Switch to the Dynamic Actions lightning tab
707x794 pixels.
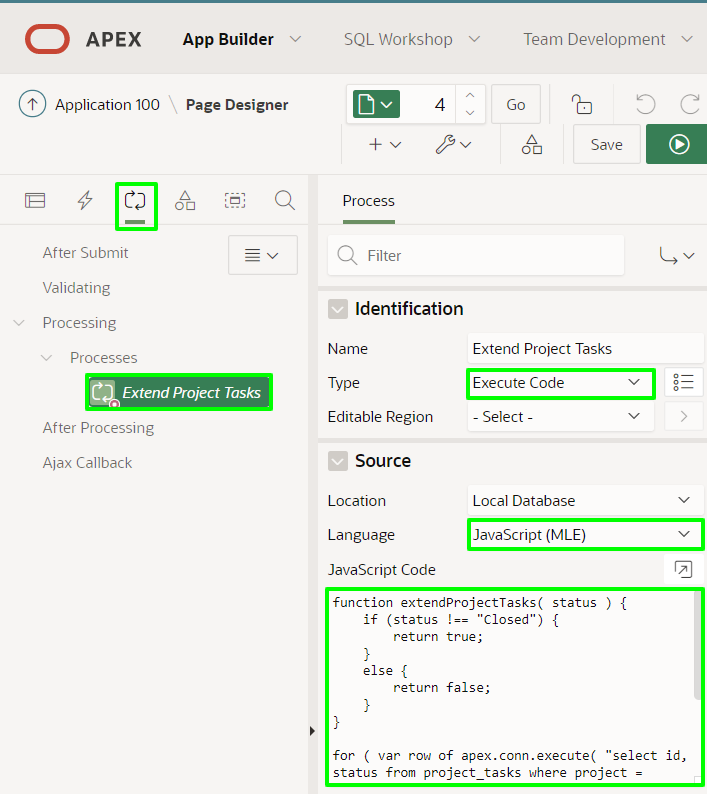85,201
